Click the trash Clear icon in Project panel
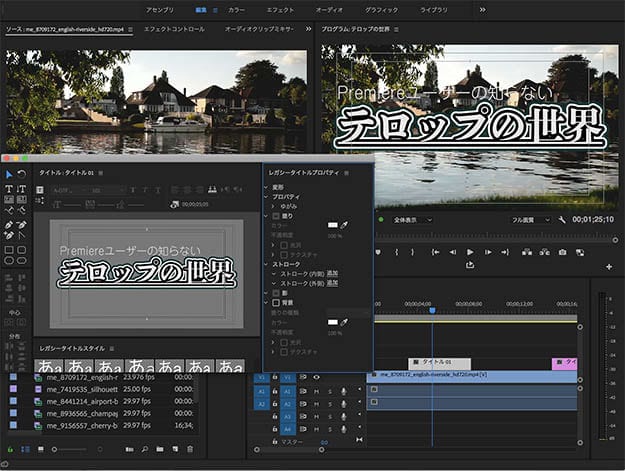Viewport: 625px width, 471px height. [x=190, y=449]
